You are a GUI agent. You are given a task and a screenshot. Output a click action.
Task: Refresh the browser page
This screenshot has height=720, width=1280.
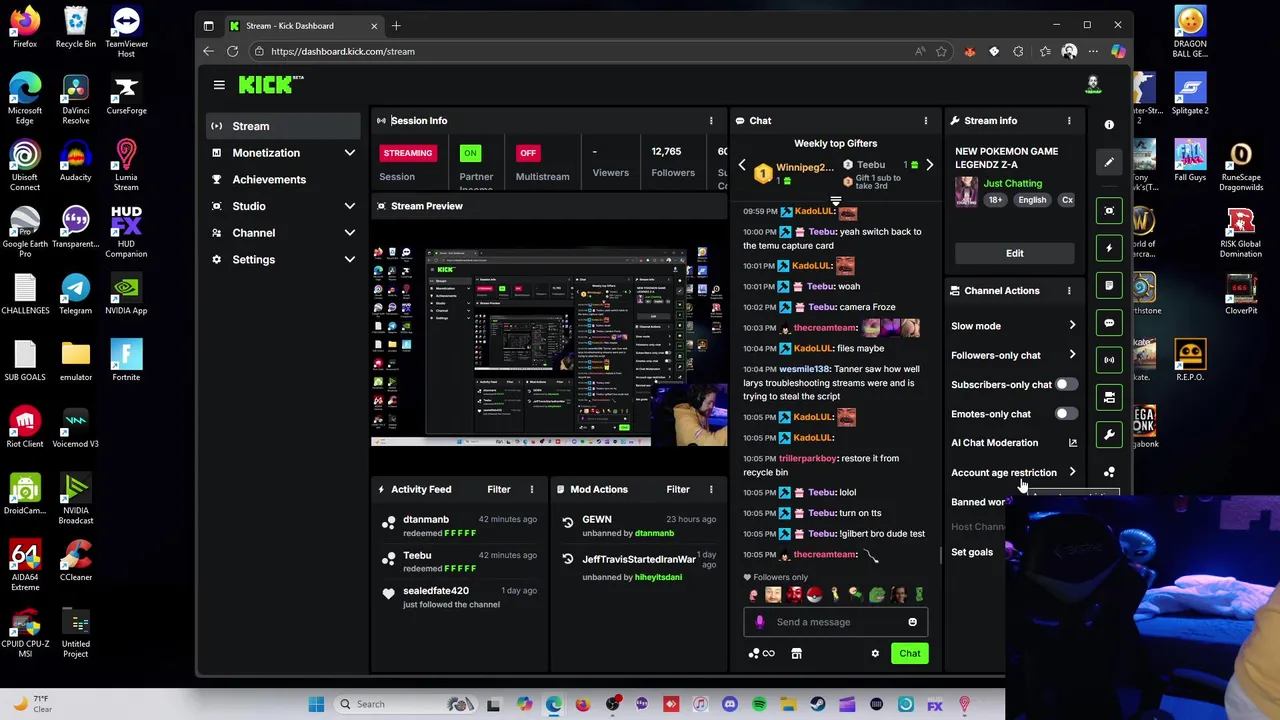pos(232,51)
